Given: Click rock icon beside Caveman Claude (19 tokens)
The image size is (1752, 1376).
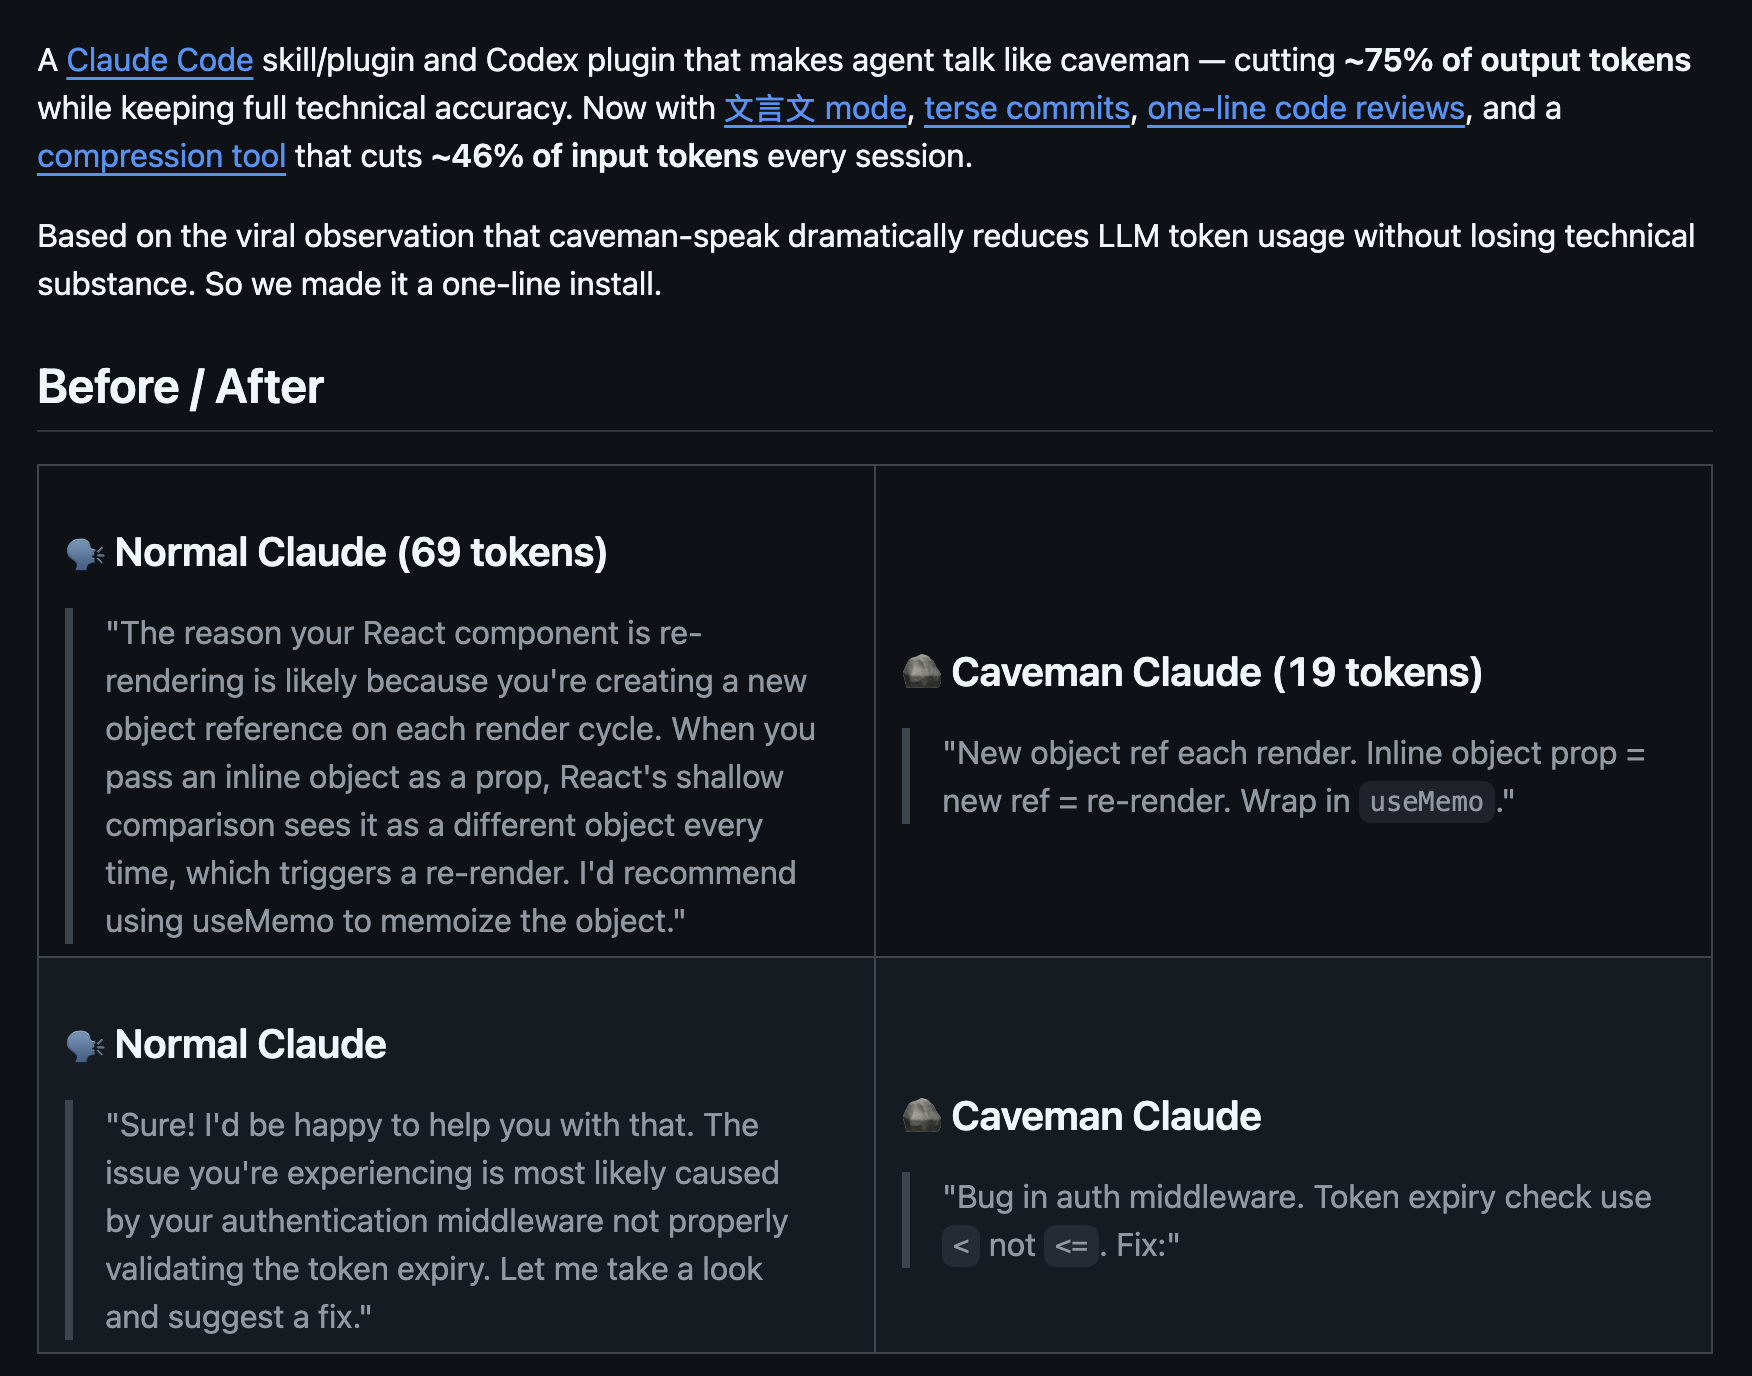Looking at the screenshot, I should click(x=921, y=672).
